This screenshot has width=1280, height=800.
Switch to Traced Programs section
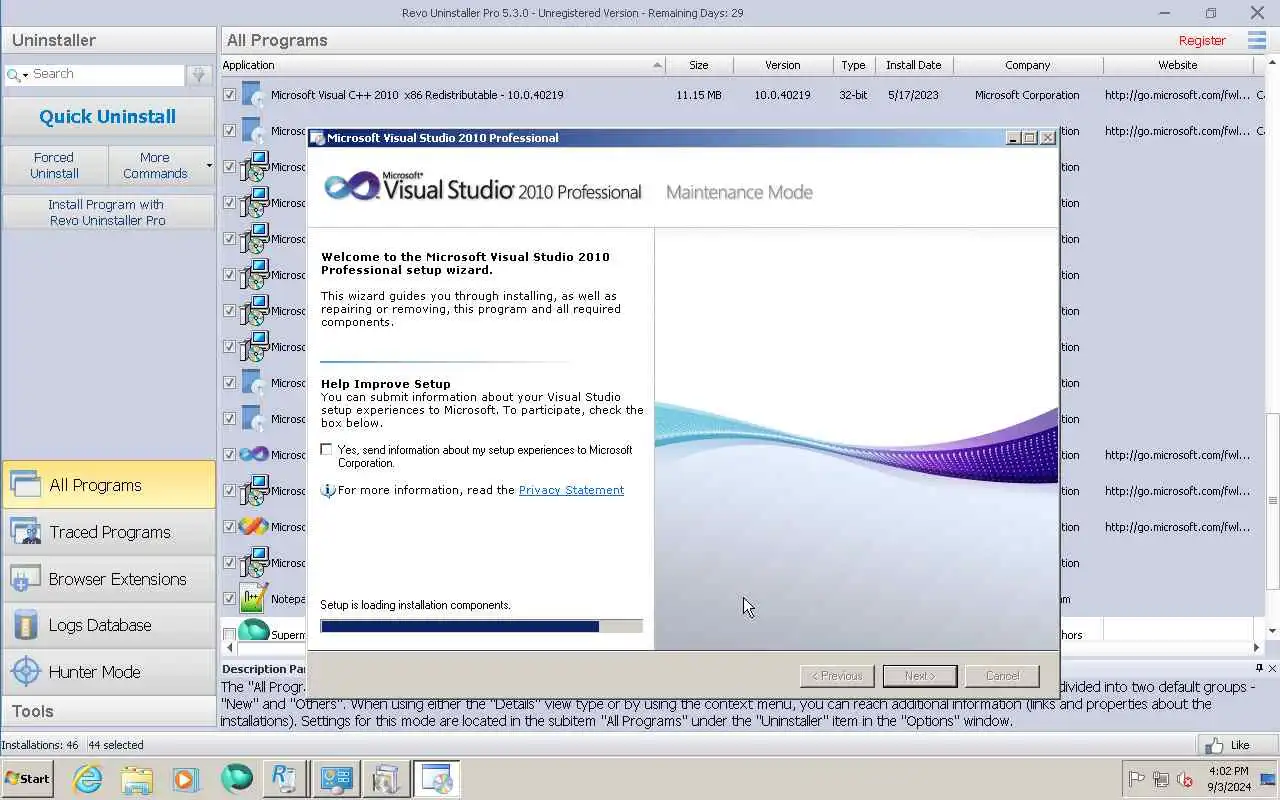(108, 532)
